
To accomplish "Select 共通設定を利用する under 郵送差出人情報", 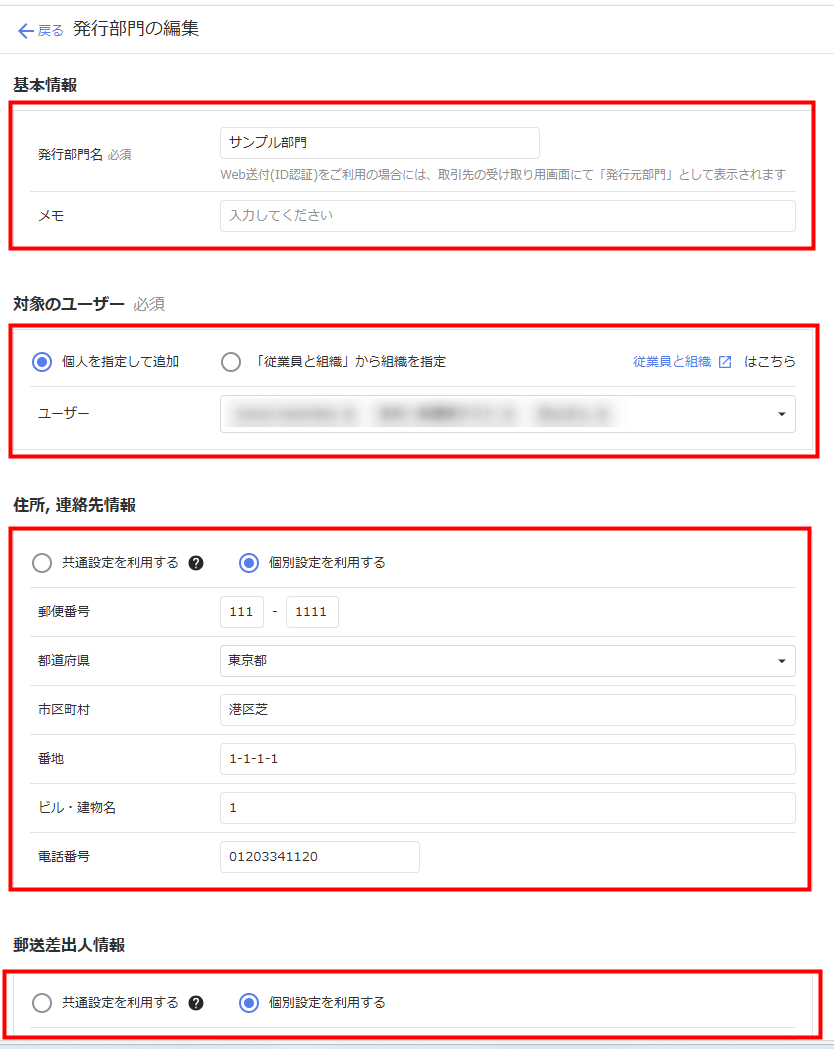I will click(42, 1003).
